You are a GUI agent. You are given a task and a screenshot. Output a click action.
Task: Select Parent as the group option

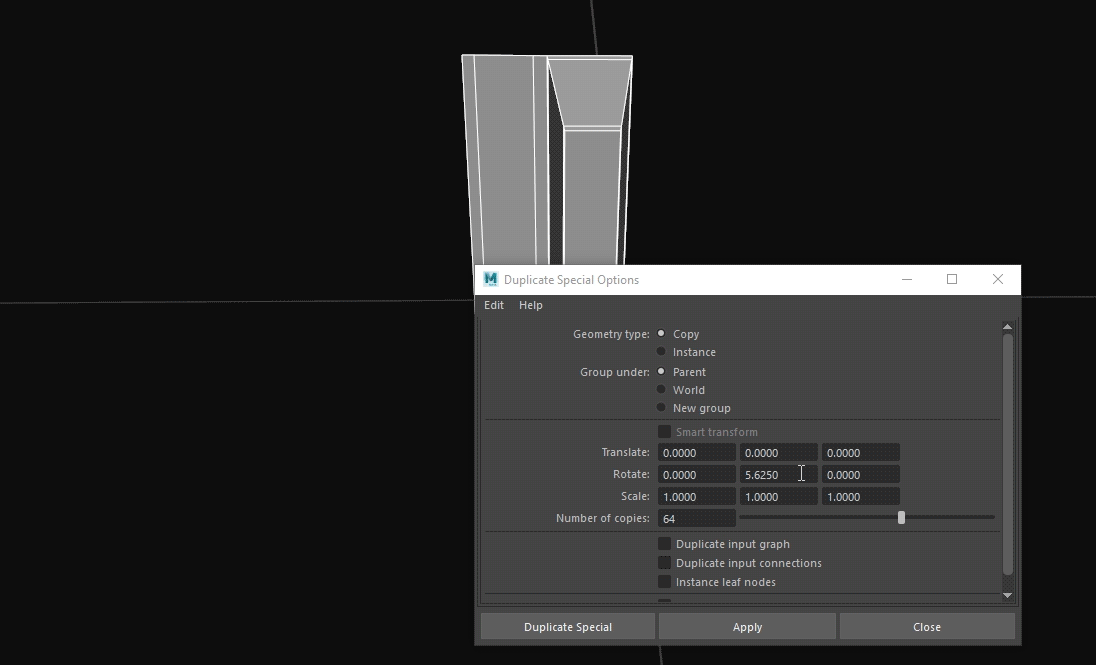[661, 371]
